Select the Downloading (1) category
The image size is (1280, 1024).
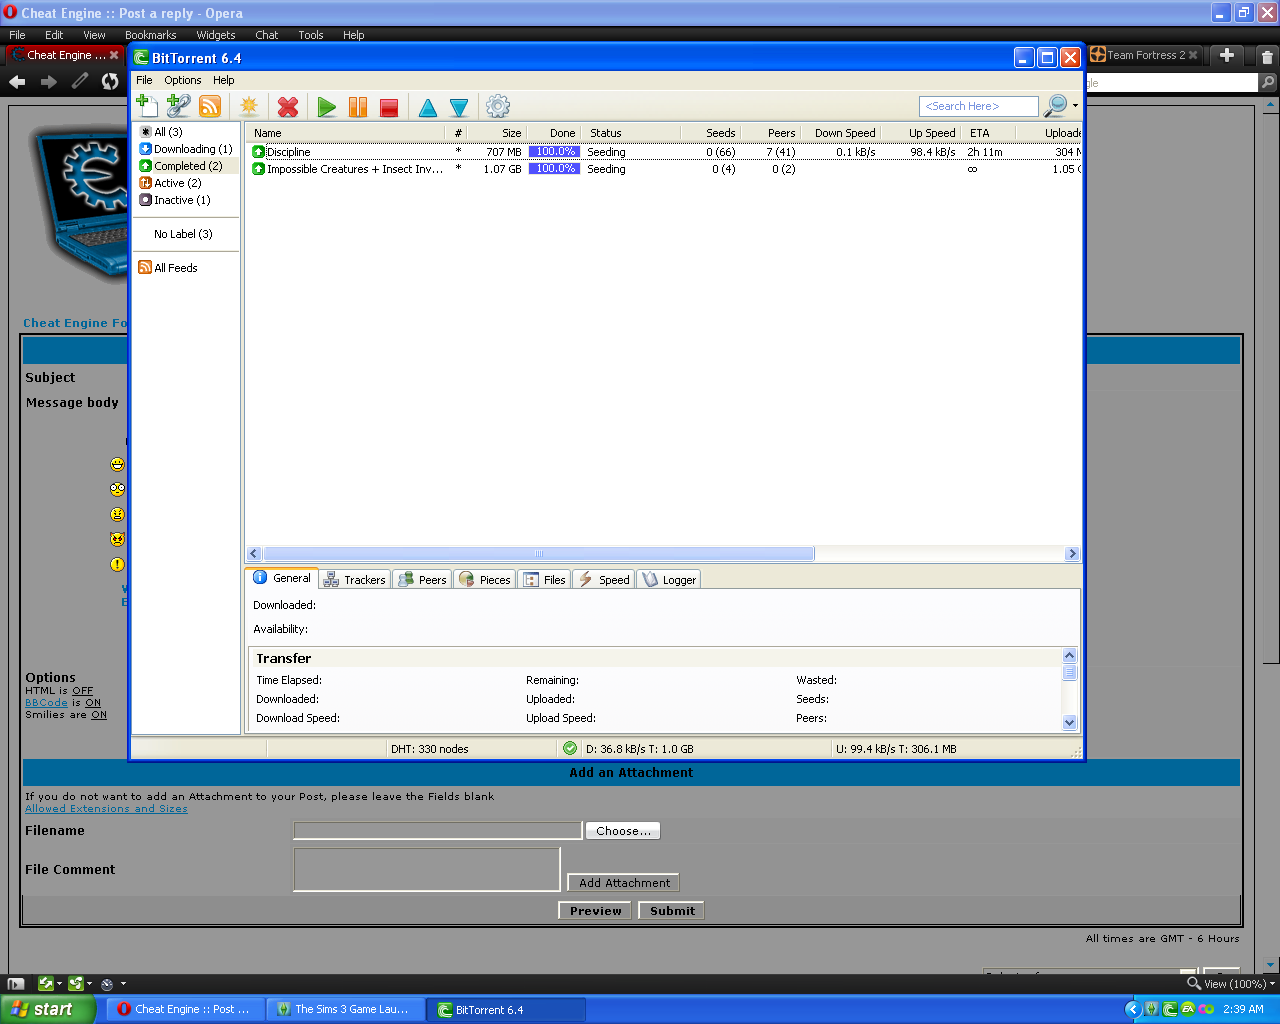click(x=192, y=149)
